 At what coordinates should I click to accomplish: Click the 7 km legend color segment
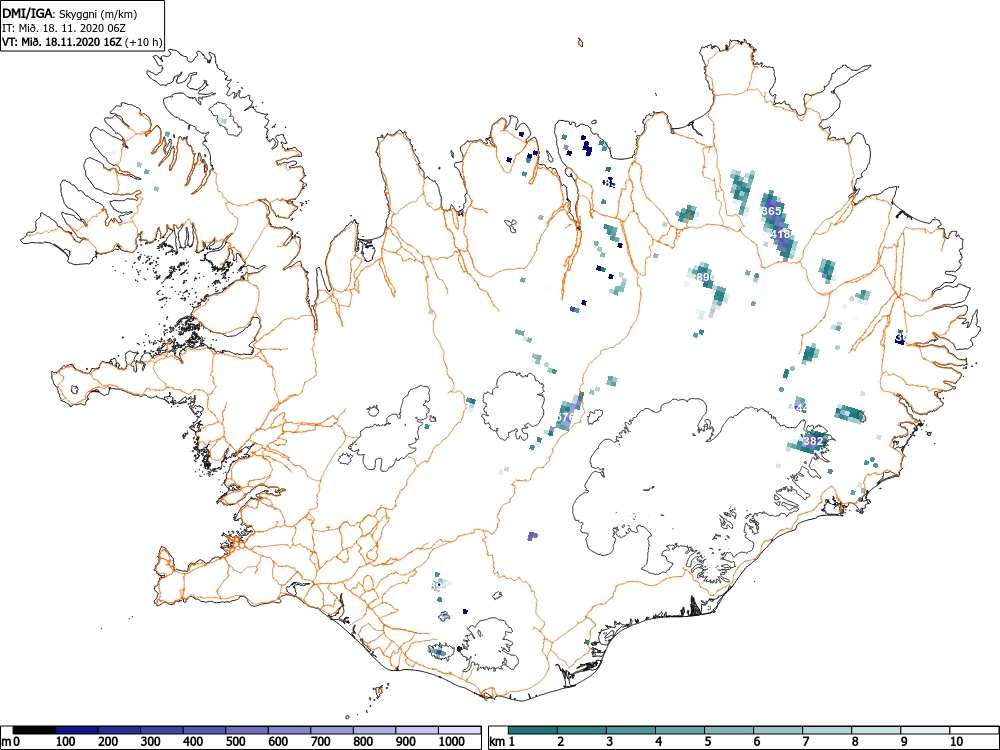click(827, 730)
